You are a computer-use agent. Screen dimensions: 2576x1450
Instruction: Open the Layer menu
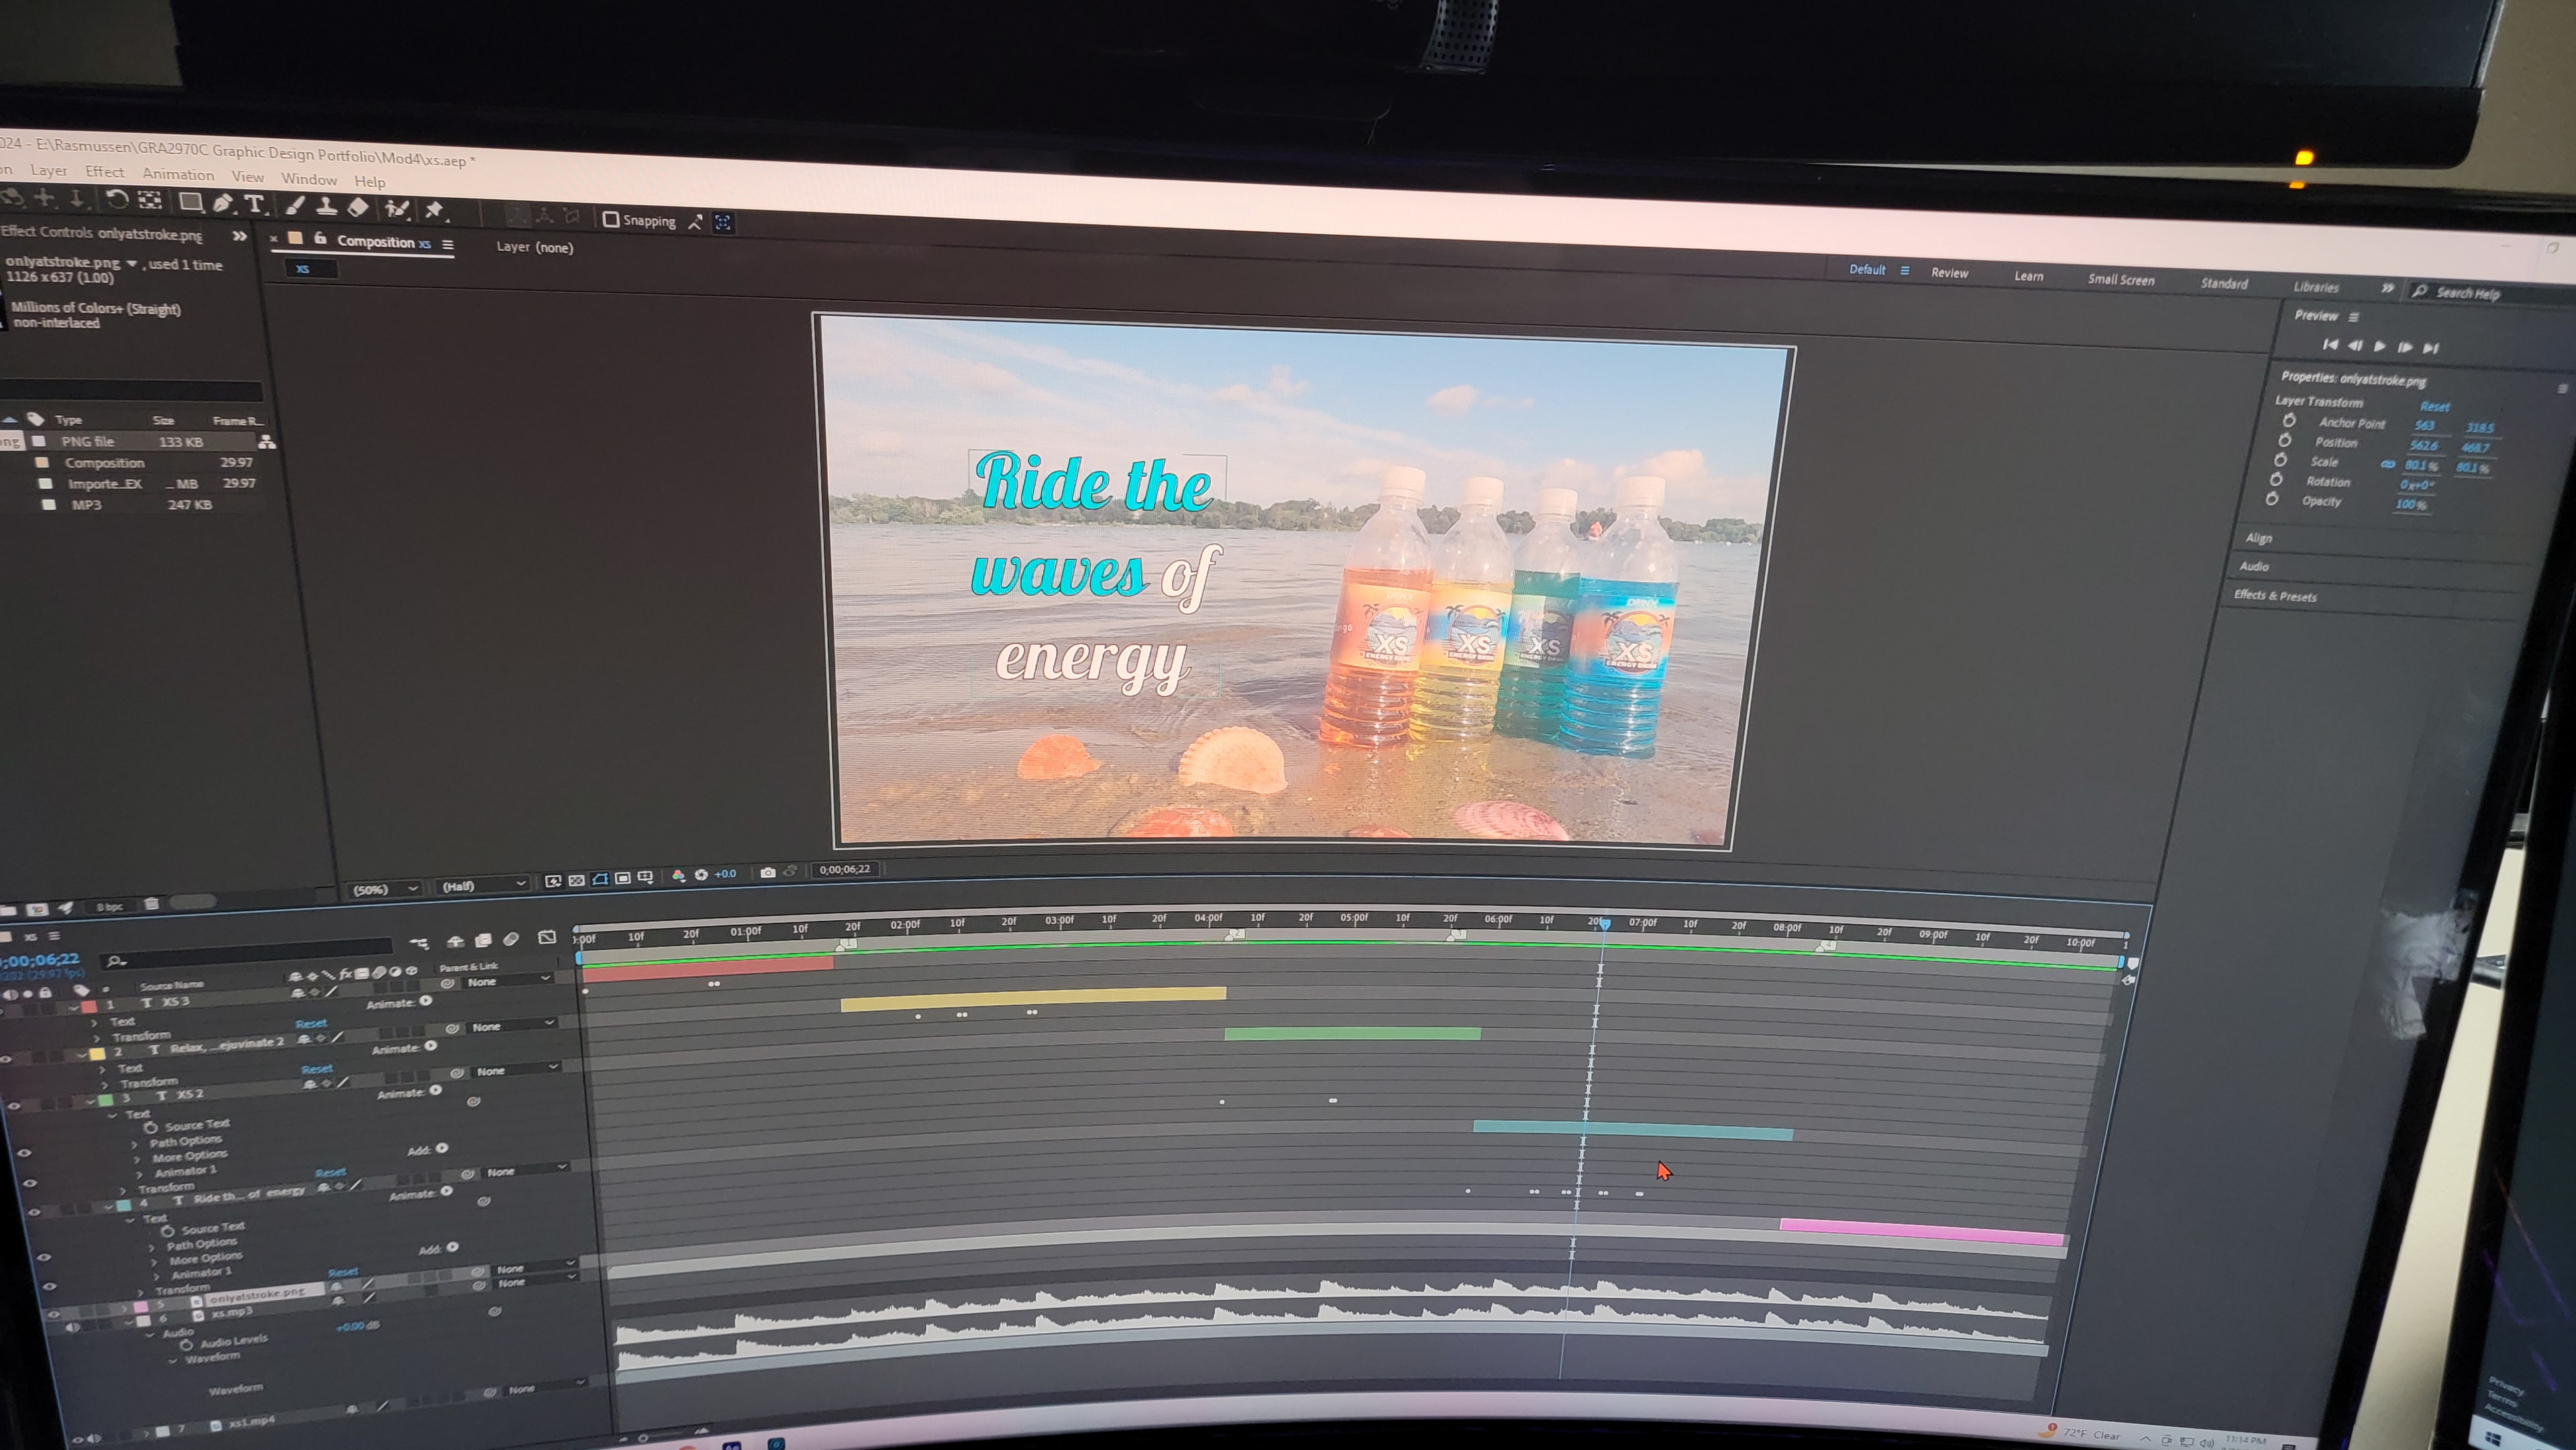click(x=48, y=170)
